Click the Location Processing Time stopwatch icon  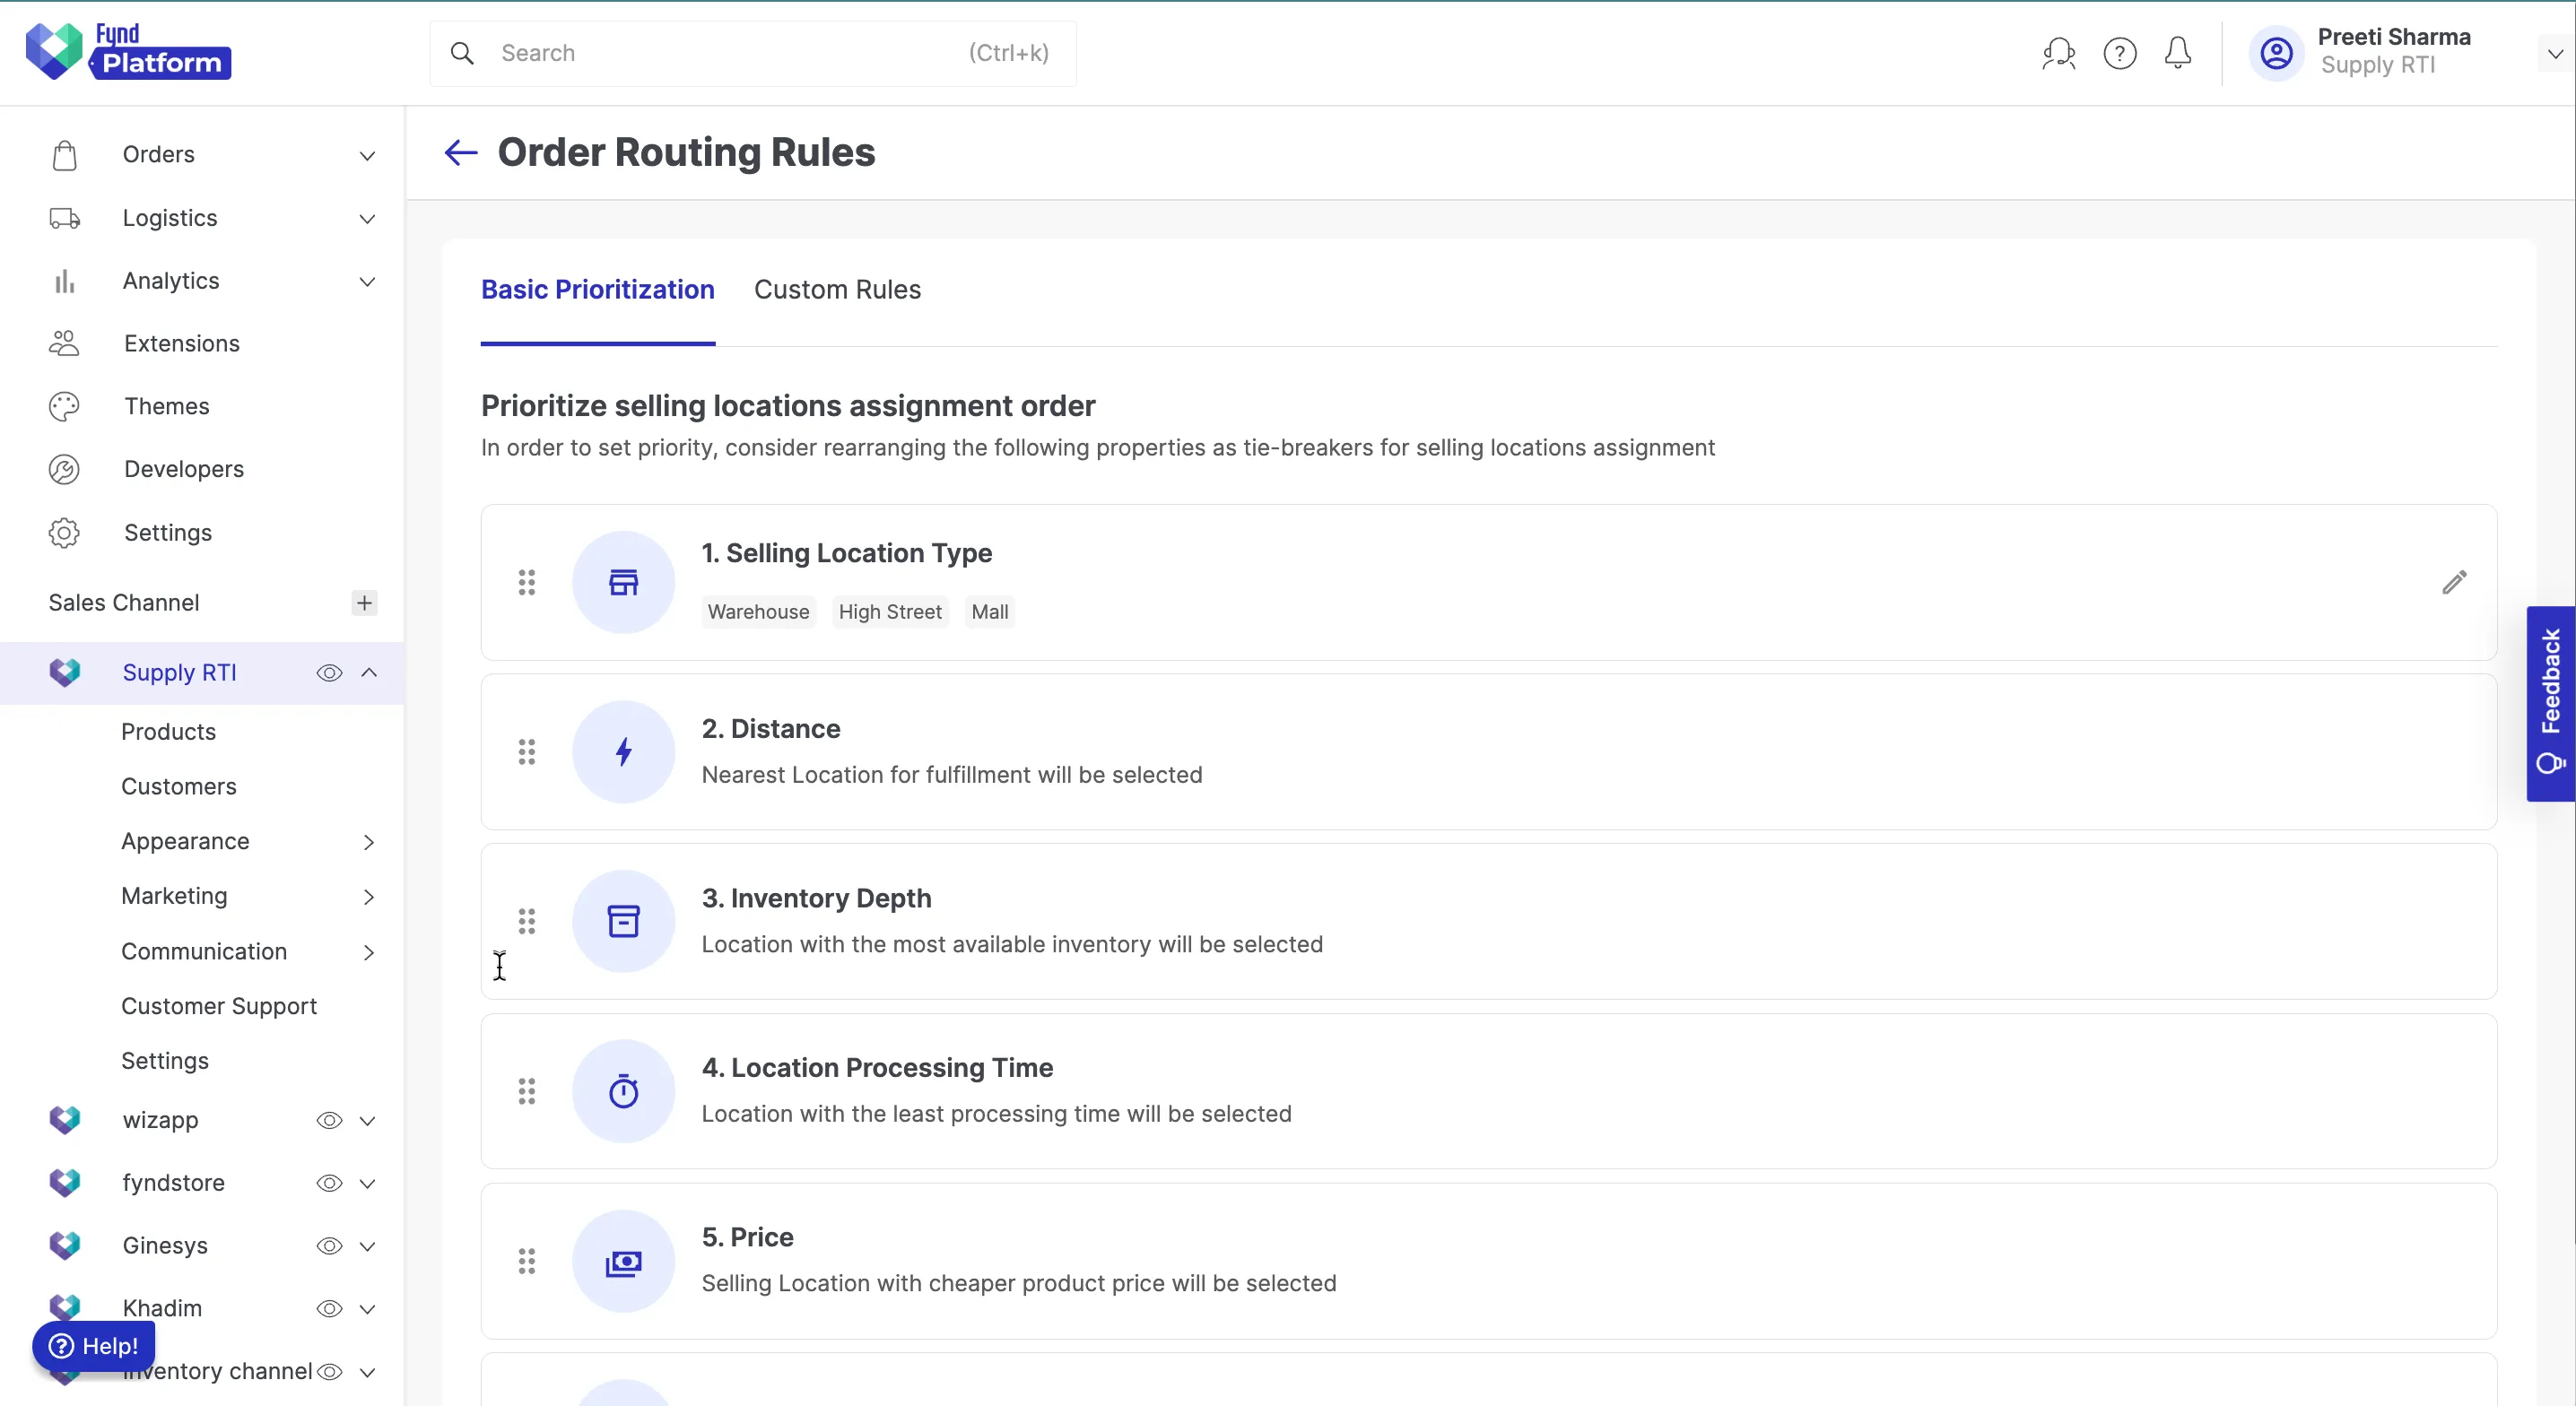click(623, 1091)
